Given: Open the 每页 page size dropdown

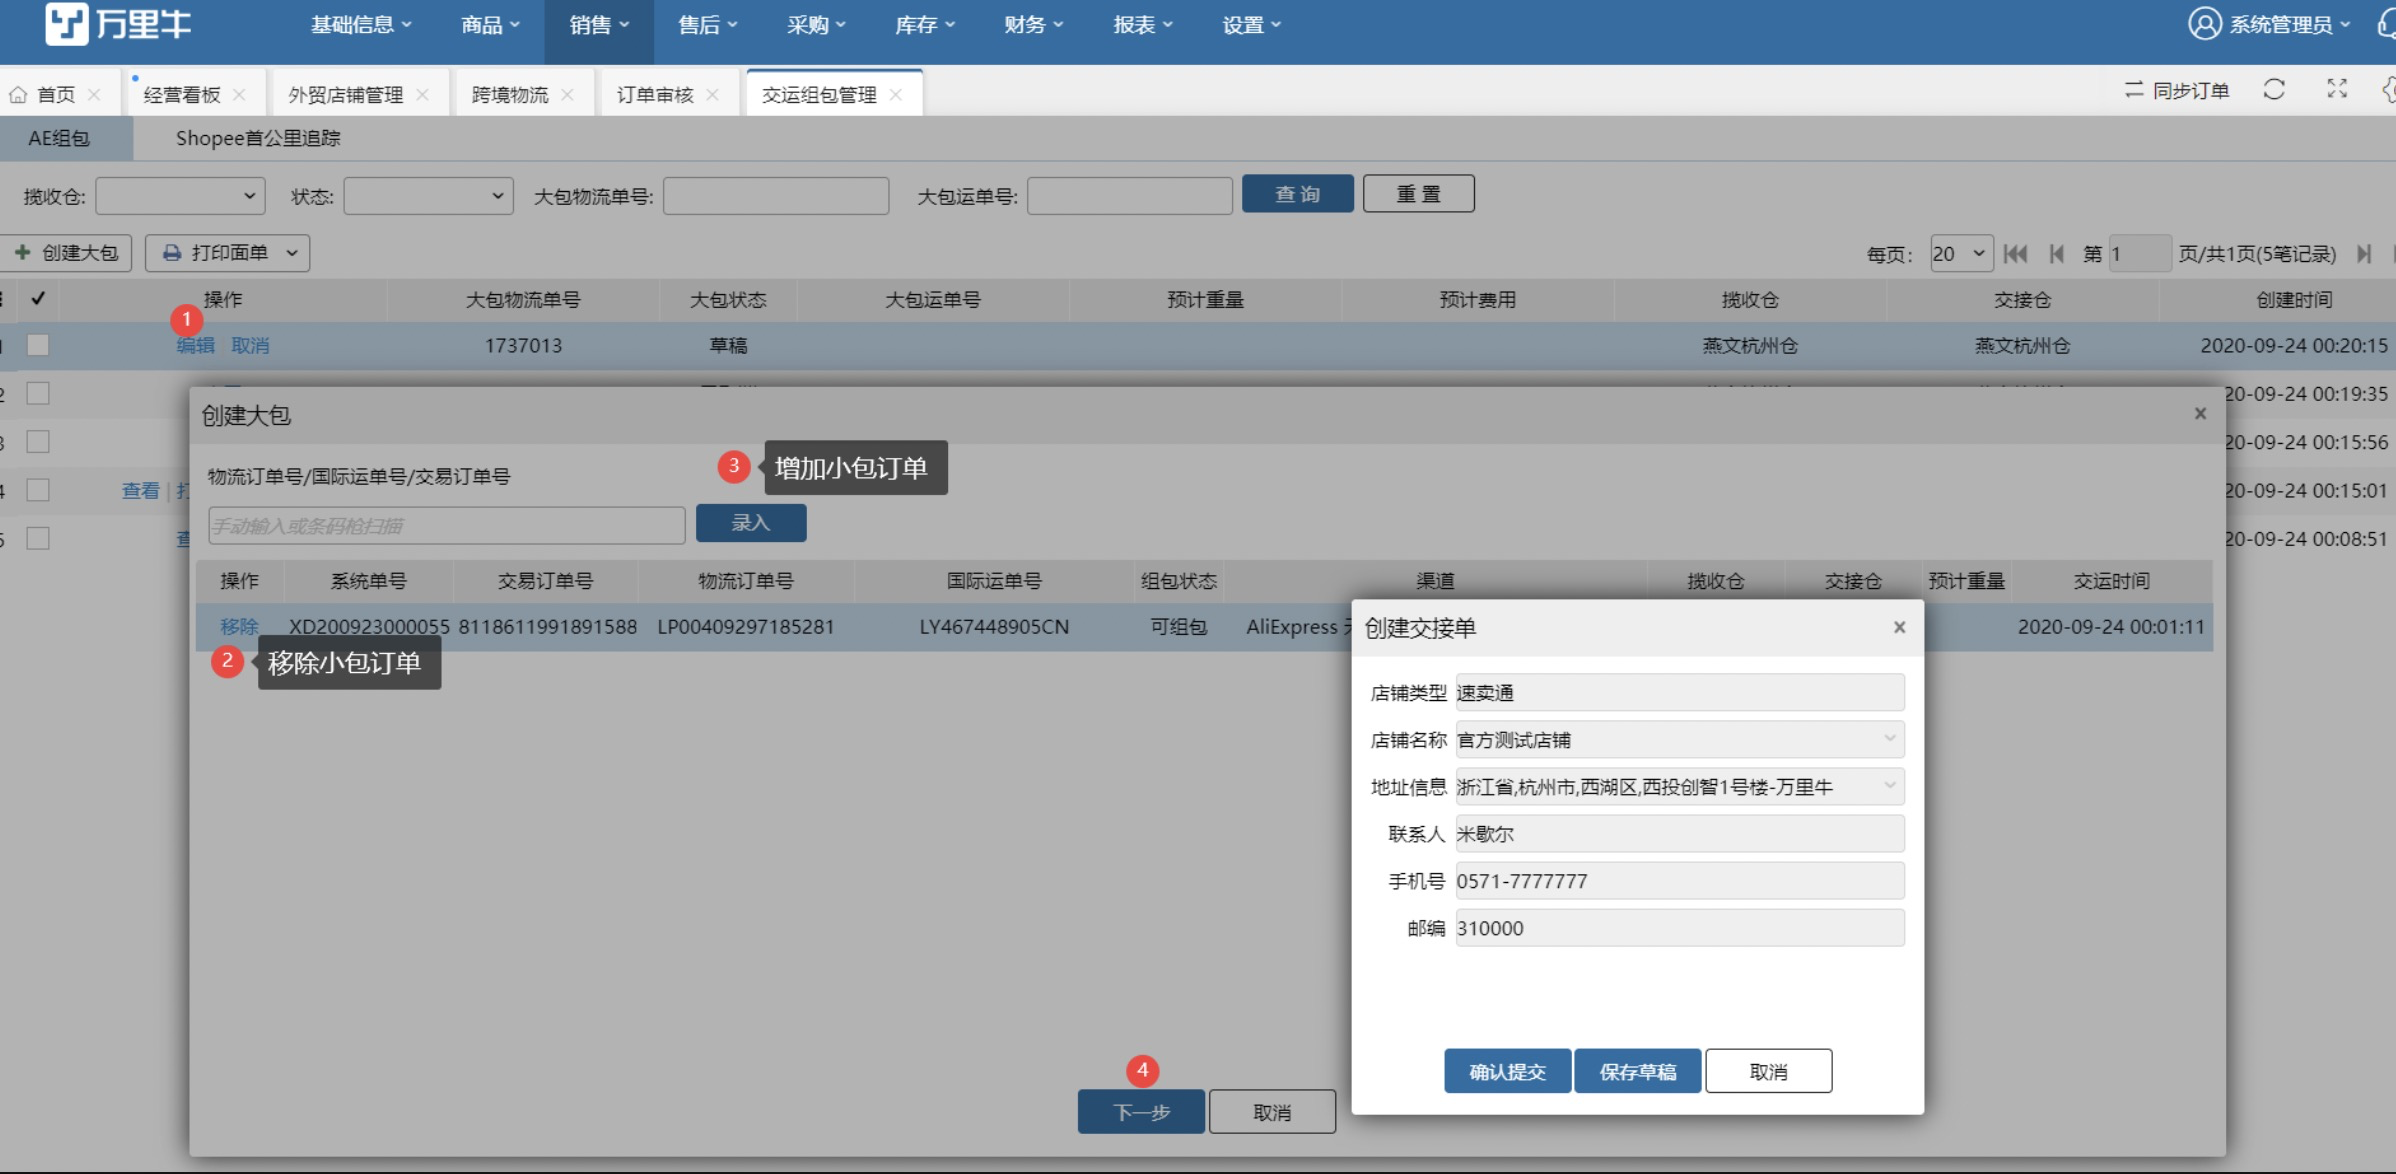Looking at the screenshot, I should click(x=1960, y=254).
